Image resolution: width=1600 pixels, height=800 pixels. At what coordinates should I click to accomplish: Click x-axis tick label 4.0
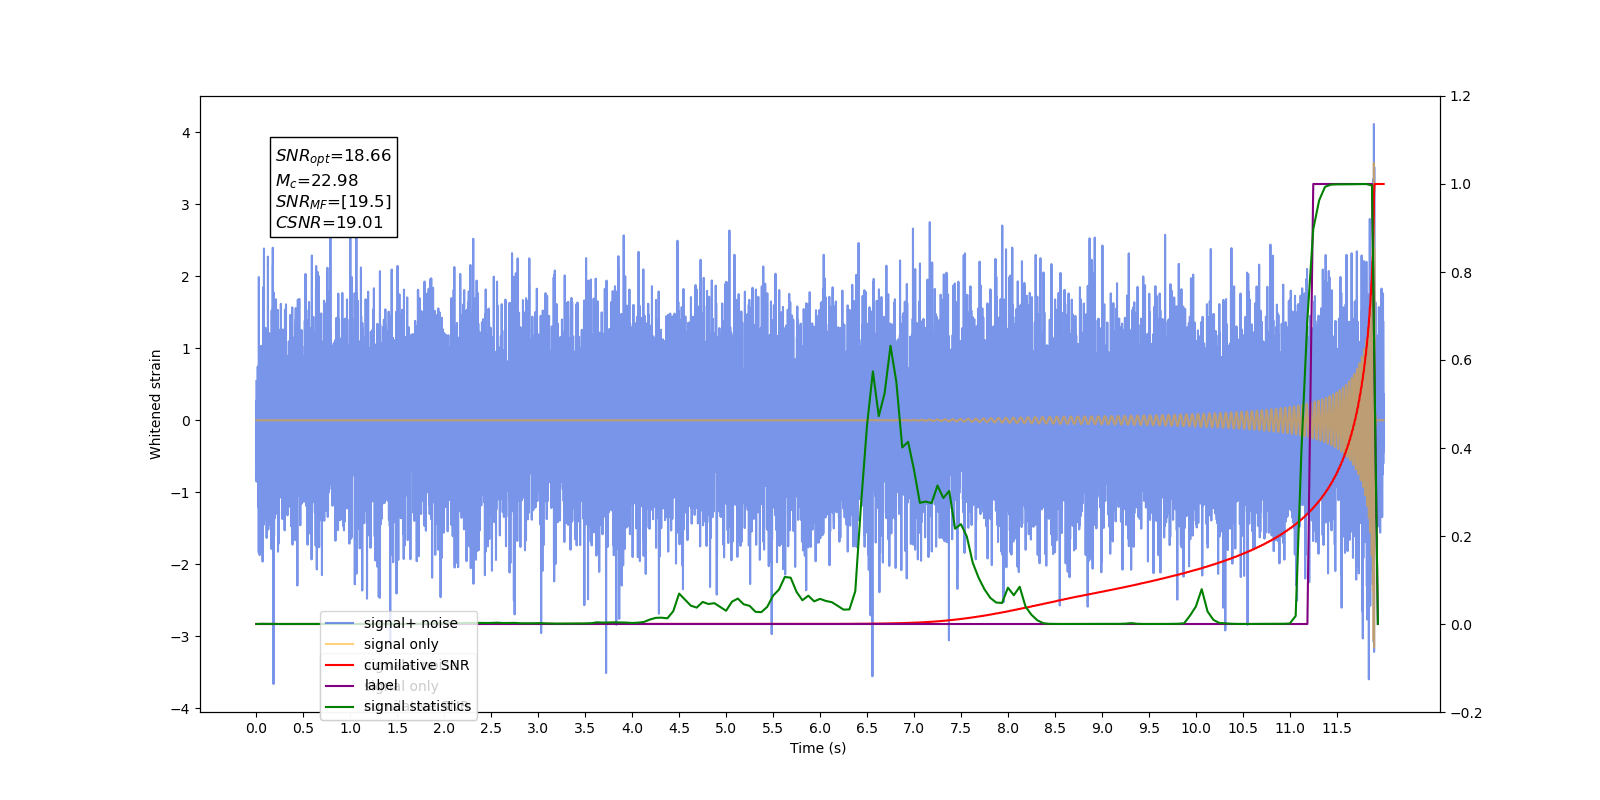[632, 728]
